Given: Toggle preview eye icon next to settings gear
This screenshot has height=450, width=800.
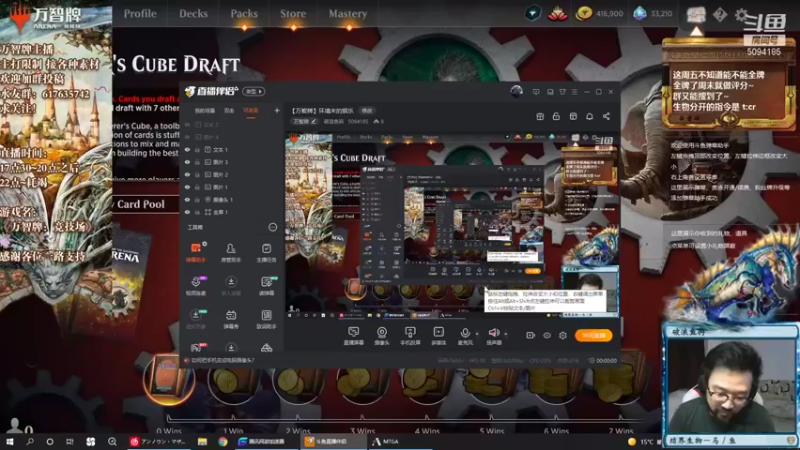Looking at the screenshot, I should point(547,335).
